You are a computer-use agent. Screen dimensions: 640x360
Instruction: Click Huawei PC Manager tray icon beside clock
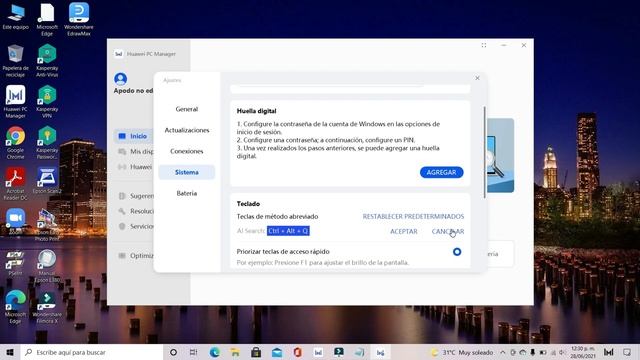pyautogui.click(x=608, y=352)
